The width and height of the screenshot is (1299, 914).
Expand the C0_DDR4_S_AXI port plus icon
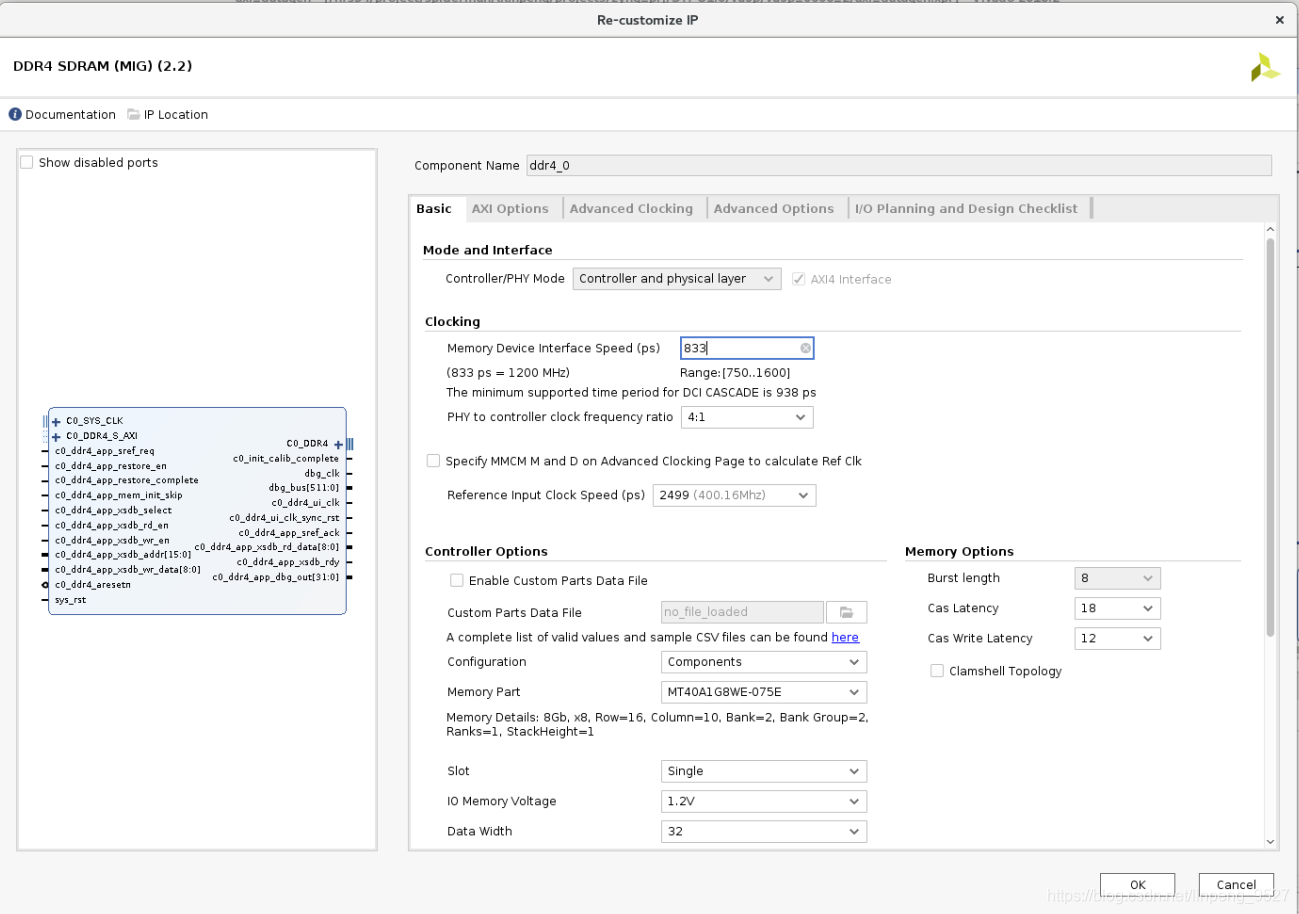56,436
